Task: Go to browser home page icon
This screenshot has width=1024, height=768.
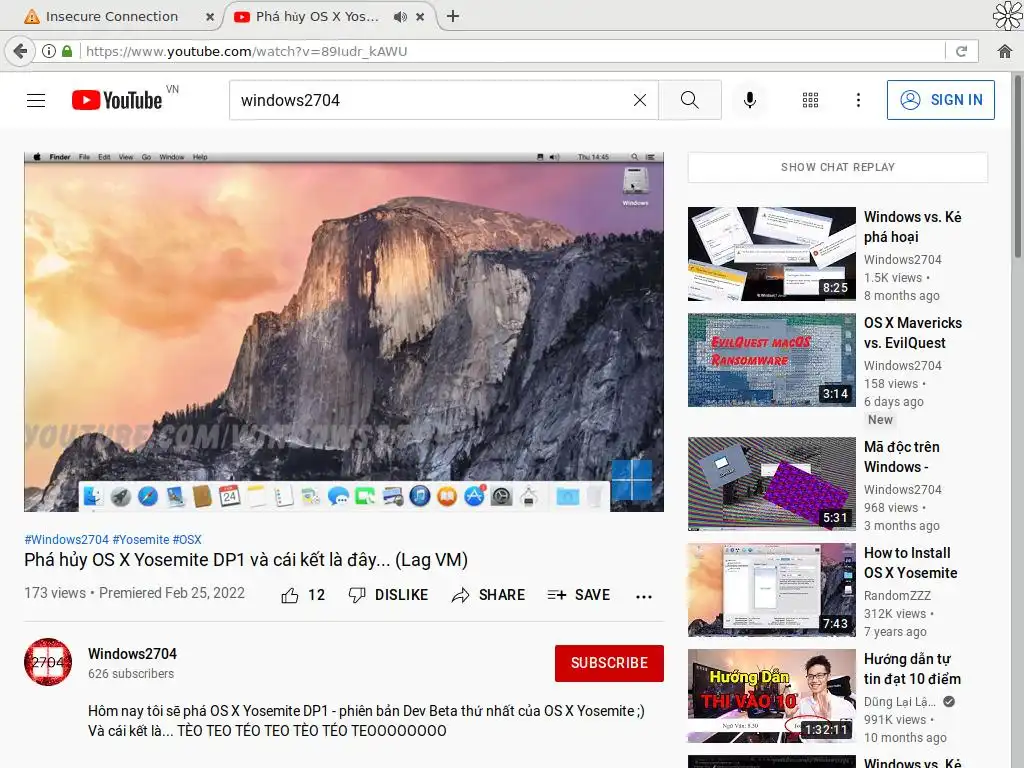Action: click(x=1004, y=51)
